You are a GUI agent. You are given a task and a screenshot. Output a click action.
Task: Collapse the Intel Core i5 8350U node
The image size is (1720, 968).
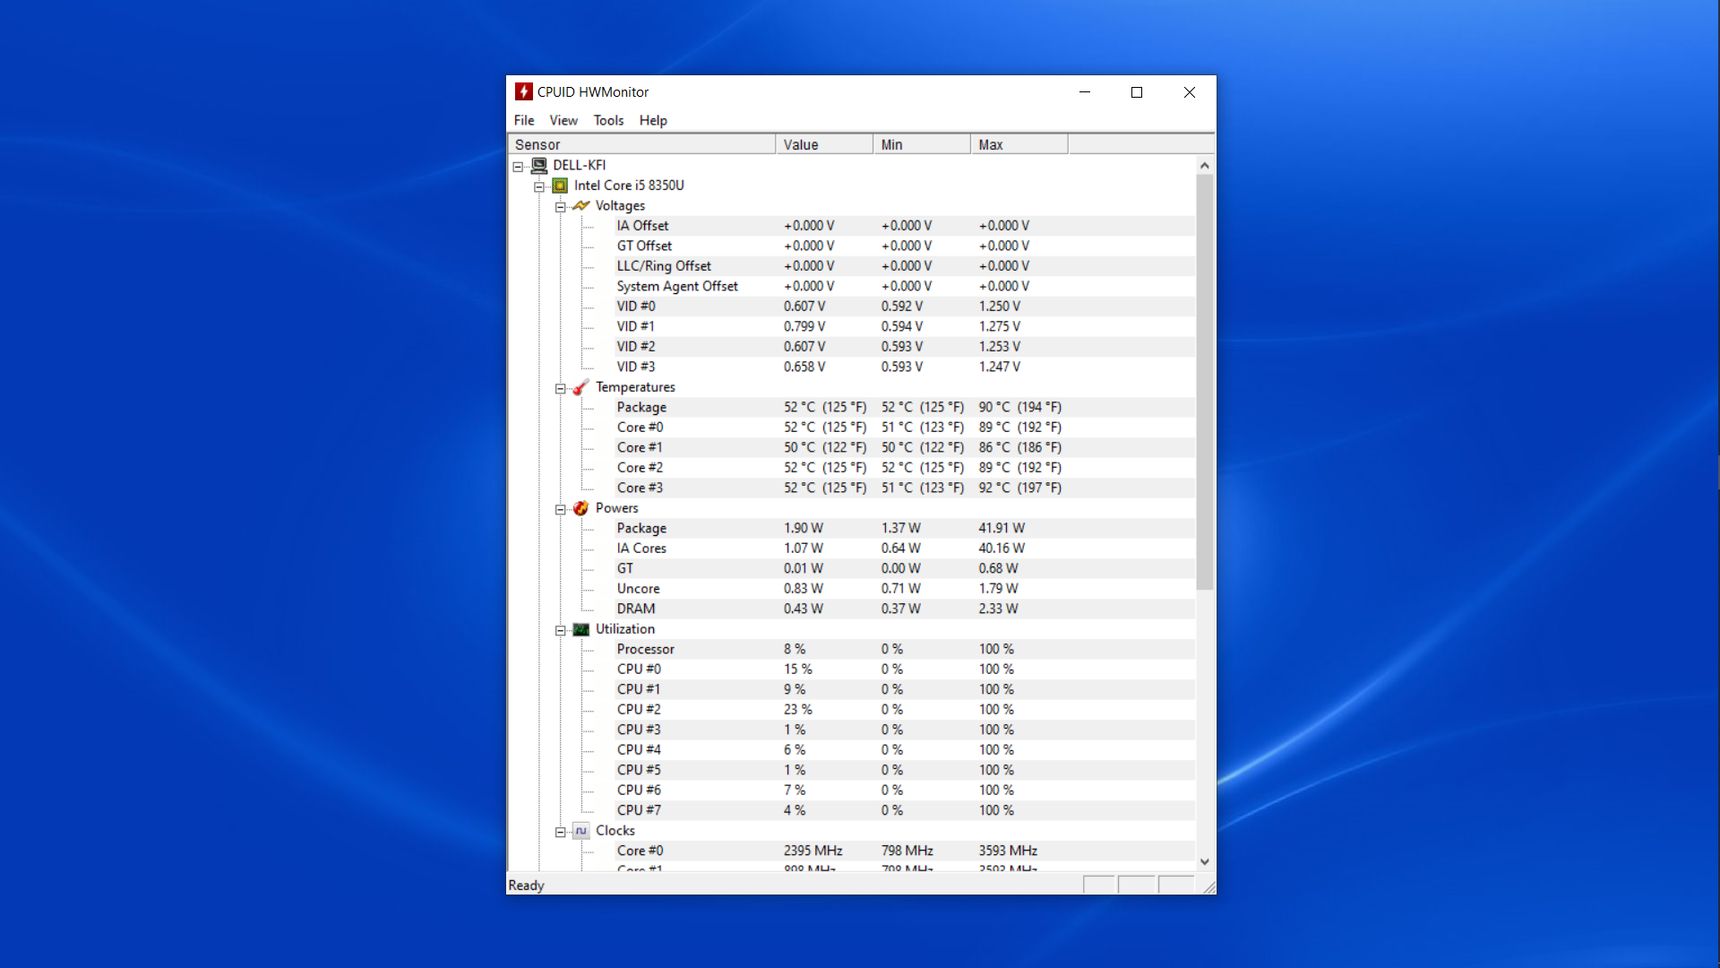click(x=539, y=187)
